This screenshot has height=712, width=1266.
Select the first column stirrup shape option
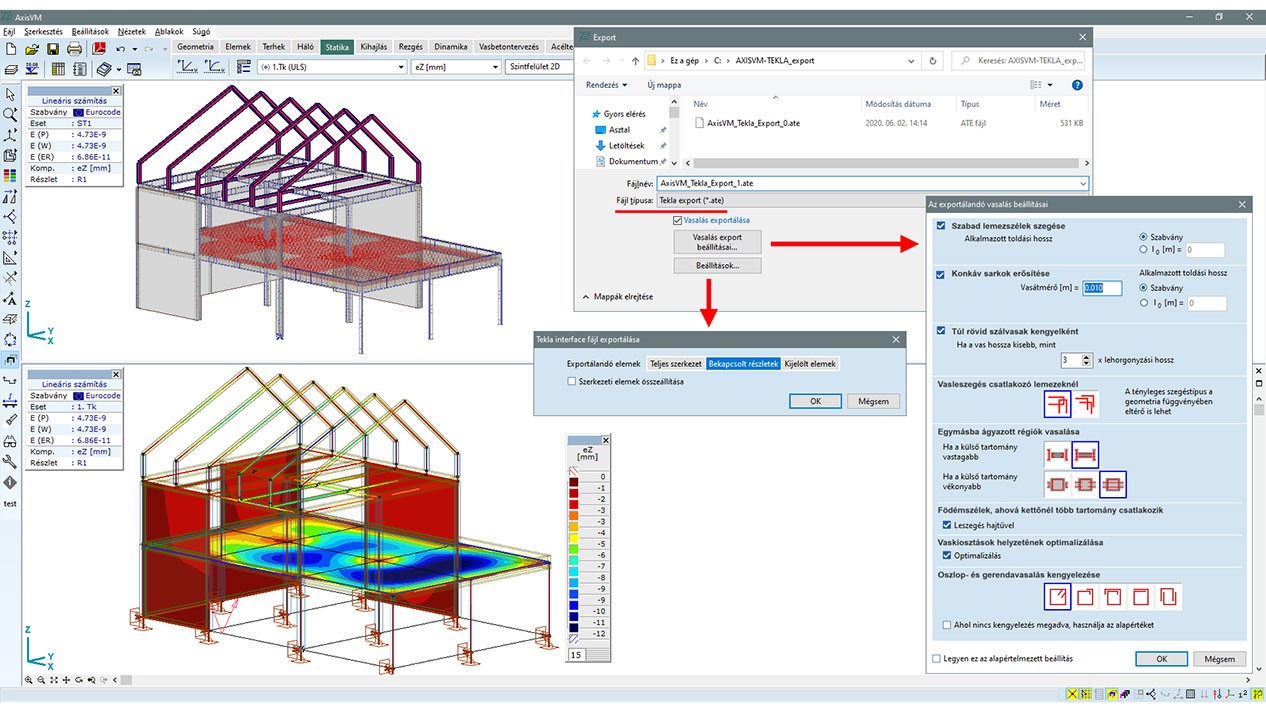(x=1058, y=597)
